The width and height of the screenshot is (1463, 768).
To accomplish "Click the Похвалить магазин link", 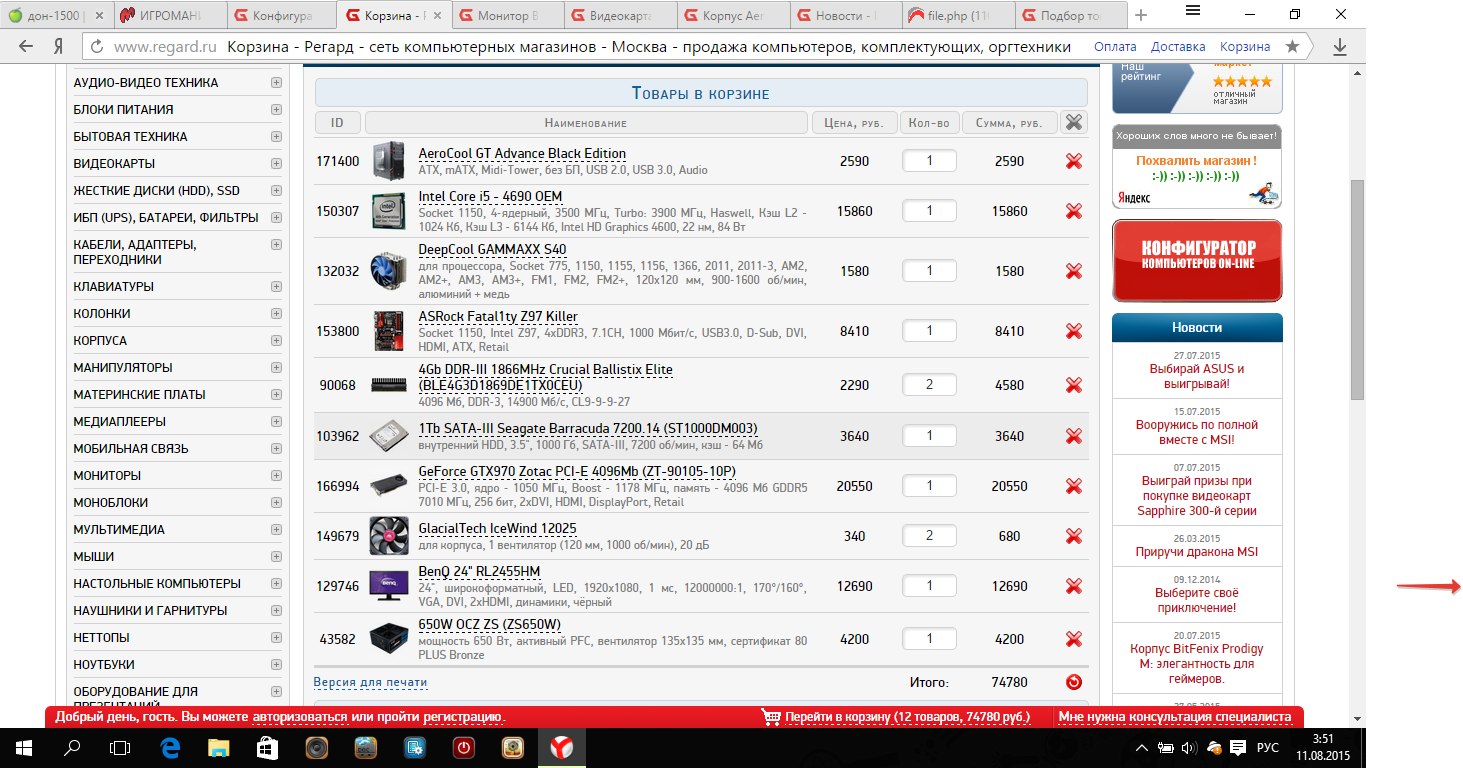I will (x=1196, y=160).
